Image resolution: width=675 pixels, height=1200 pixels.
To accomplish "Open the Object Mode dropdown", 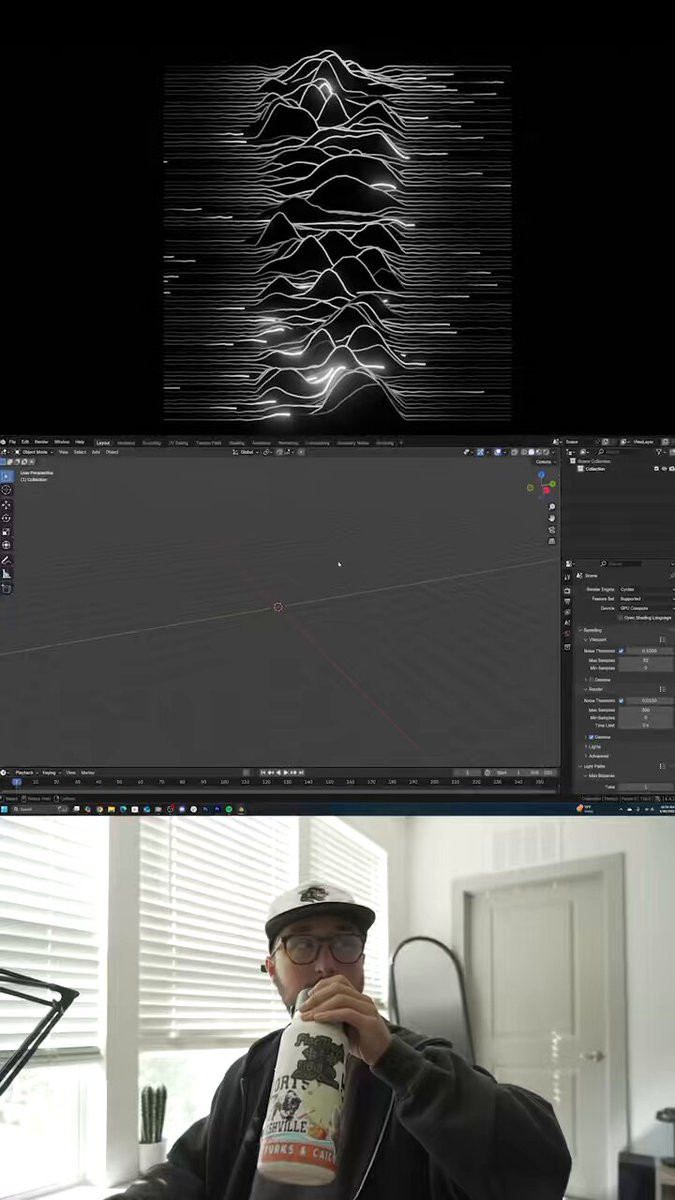I will [32, 452].
